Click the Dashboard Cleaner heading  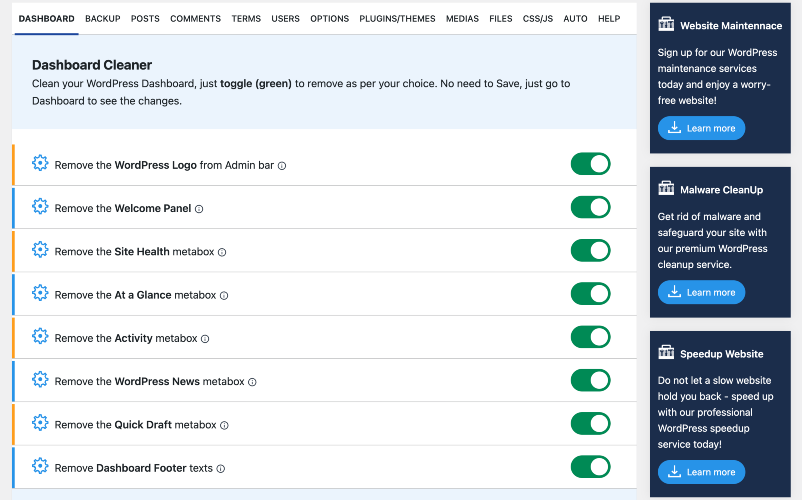[92, 65]
